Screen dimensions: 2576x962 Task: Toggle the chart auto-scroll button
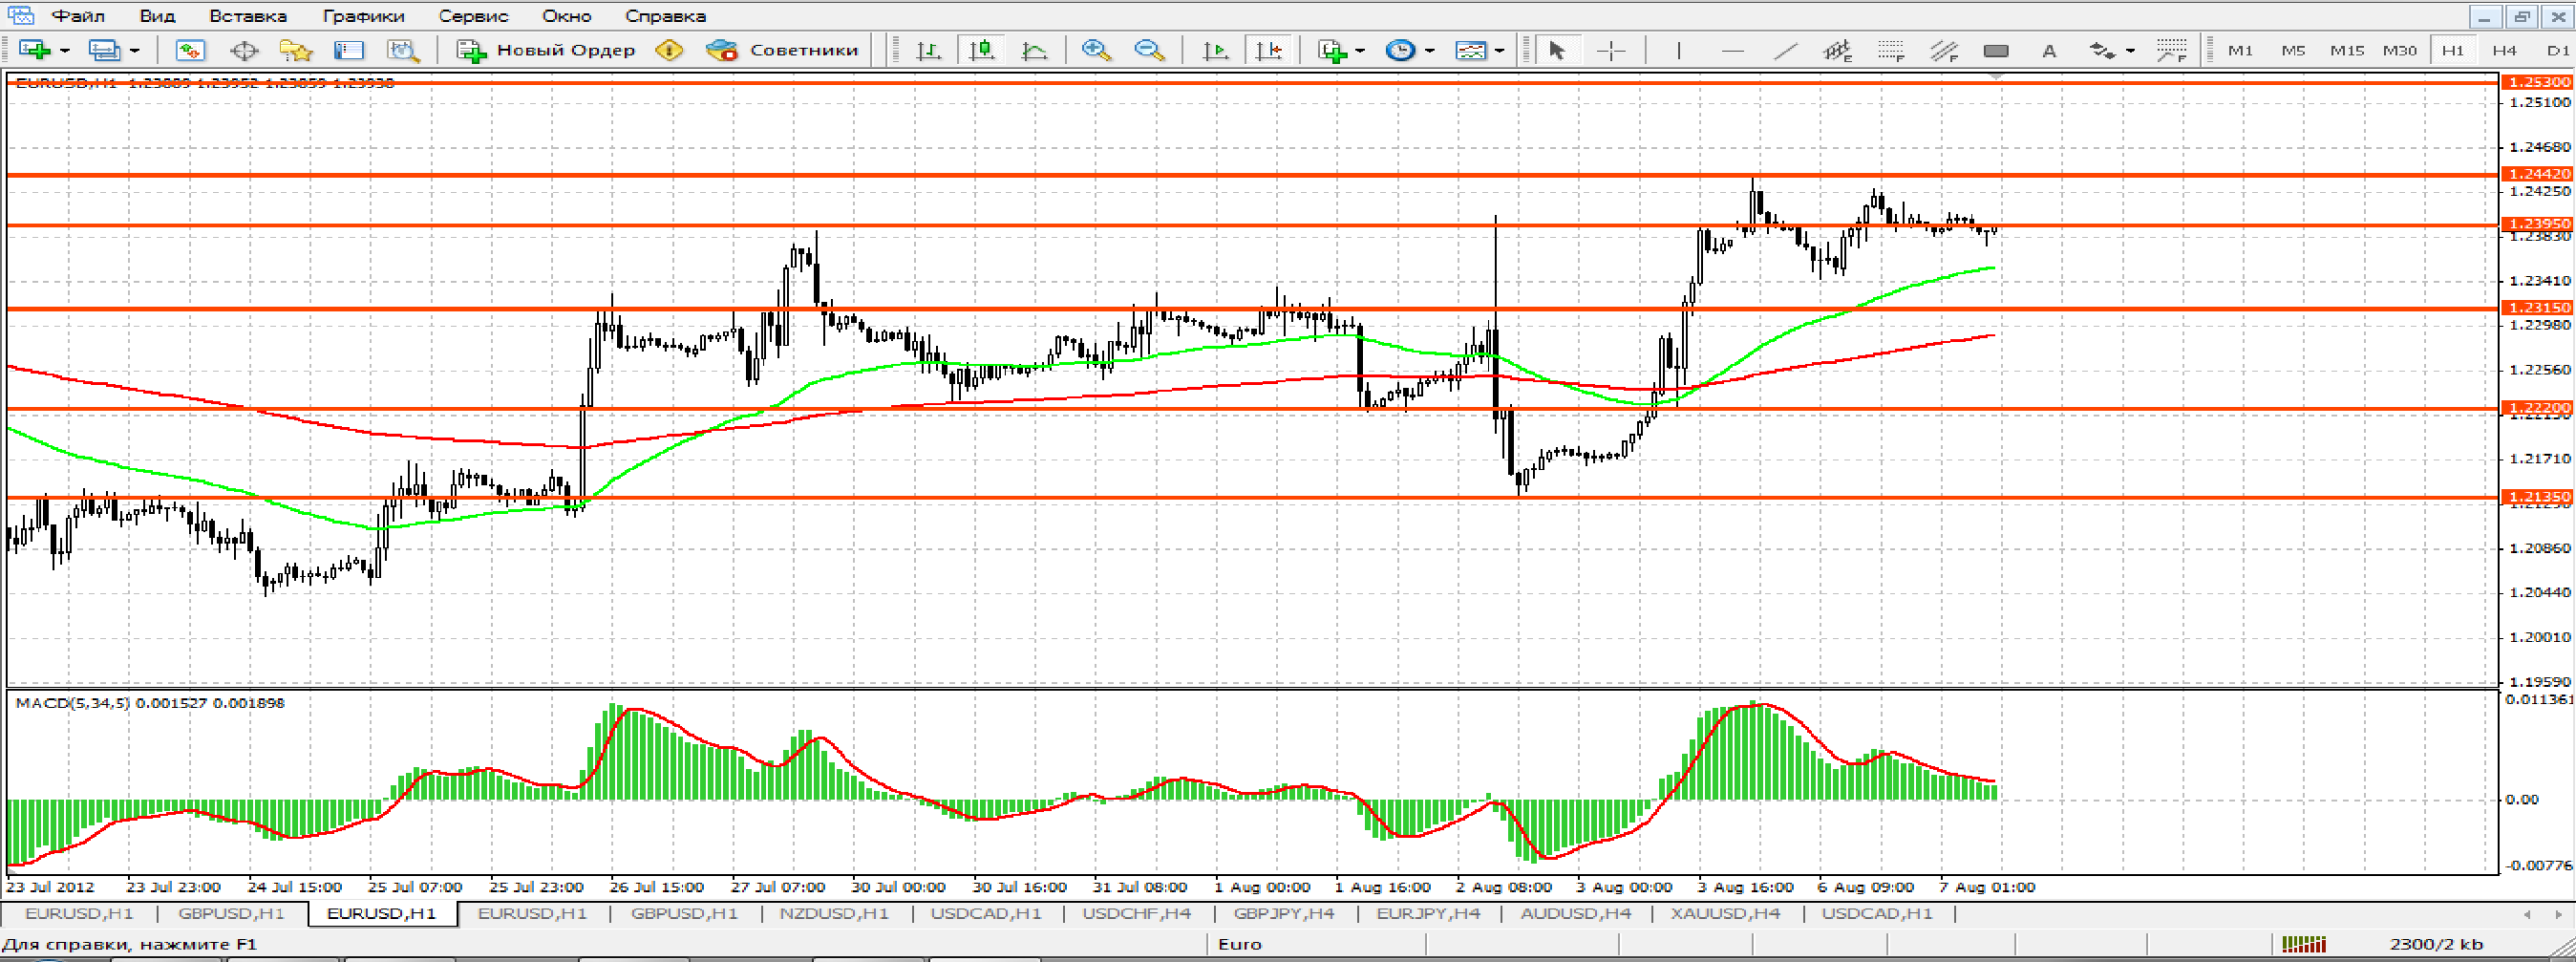(x=1215, y=50)
